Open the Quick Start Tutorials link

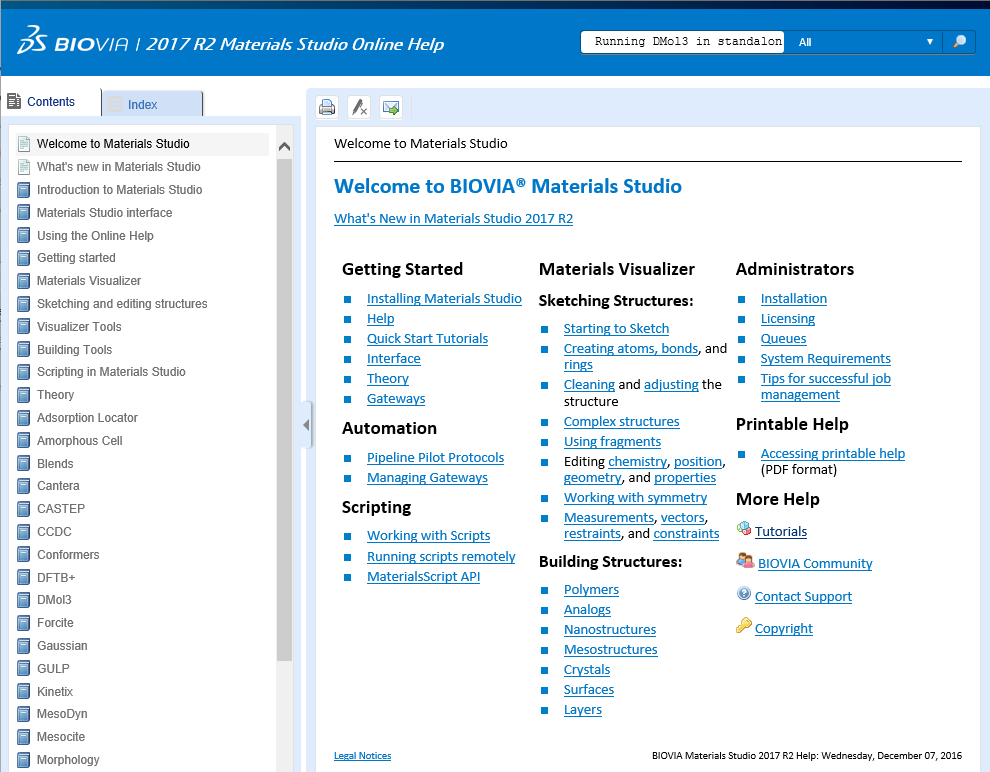(x=427, y=339)
